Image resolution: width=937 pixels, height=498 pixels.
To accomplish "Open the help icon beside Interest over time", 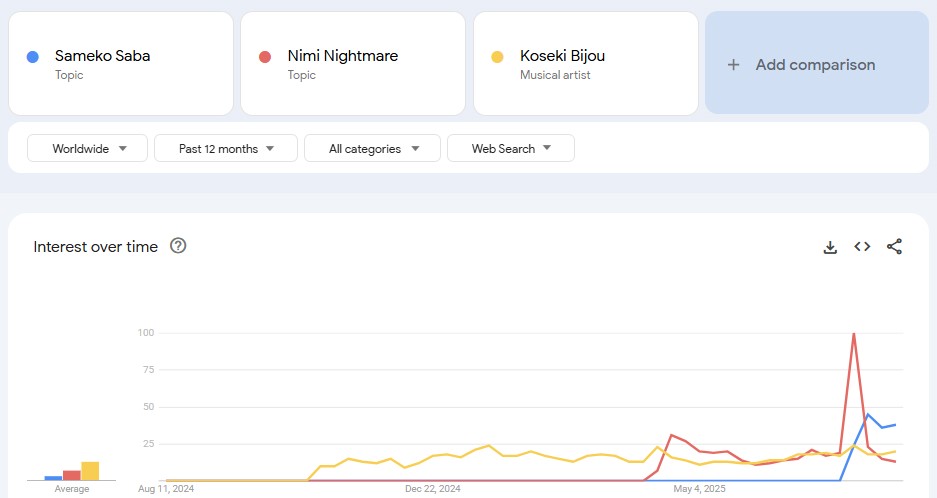I will coord(178,246).
